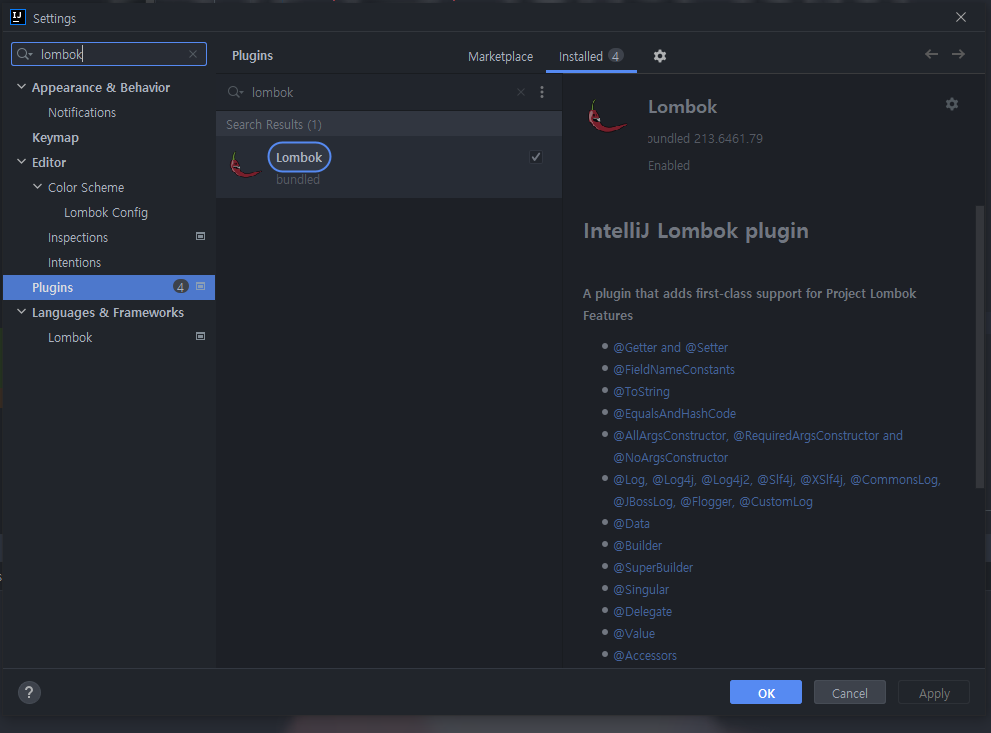991x733 pixels.
Task: Open plugin search history magnifier
Action: (235, 92)
